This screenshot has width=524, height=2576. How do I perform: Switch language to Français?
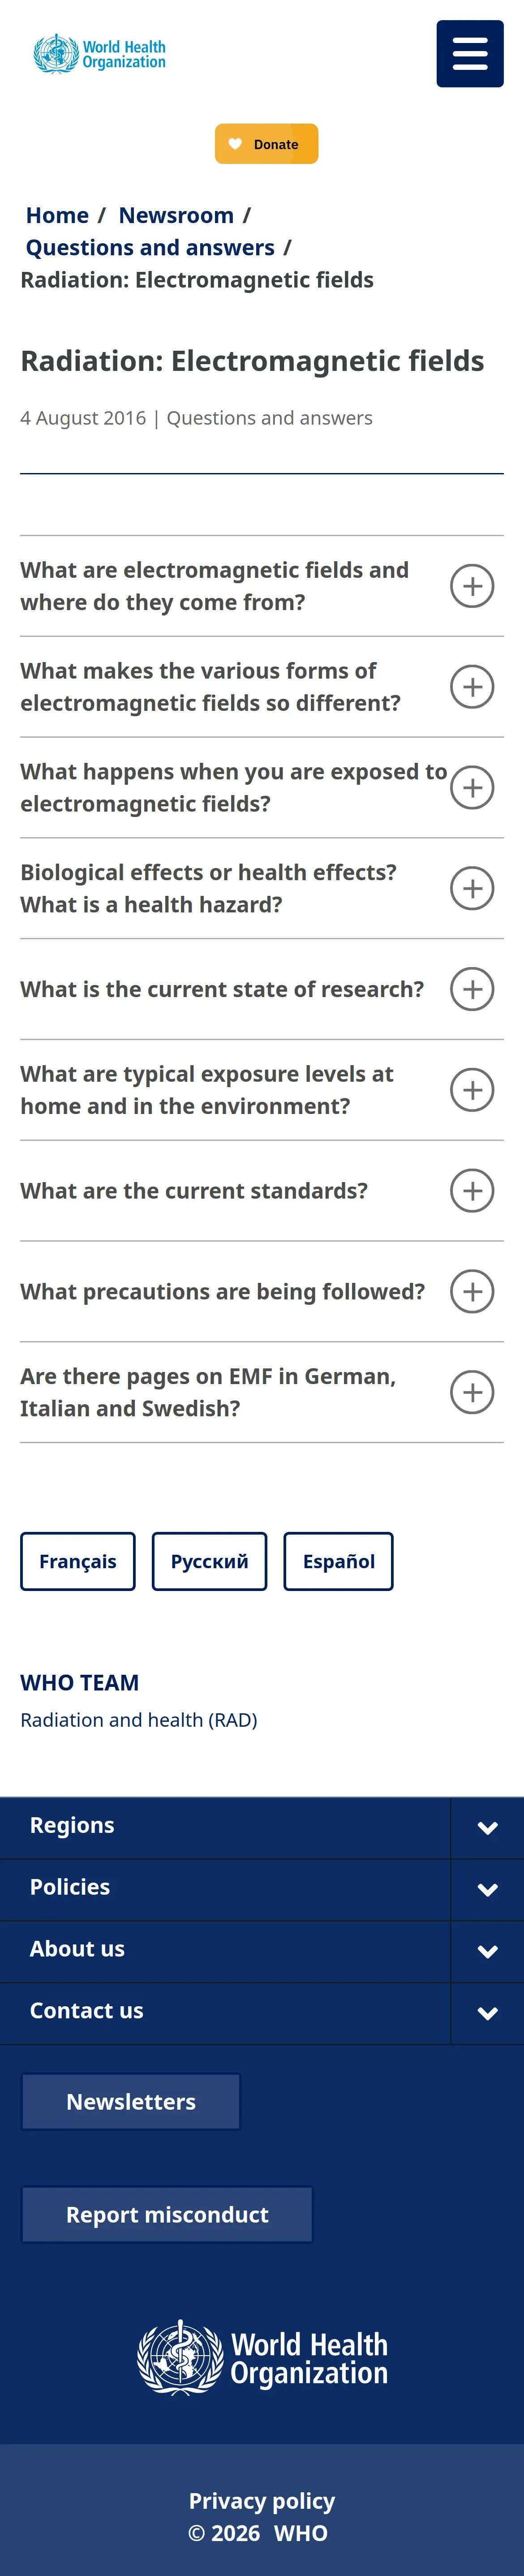click(78, 1561)
